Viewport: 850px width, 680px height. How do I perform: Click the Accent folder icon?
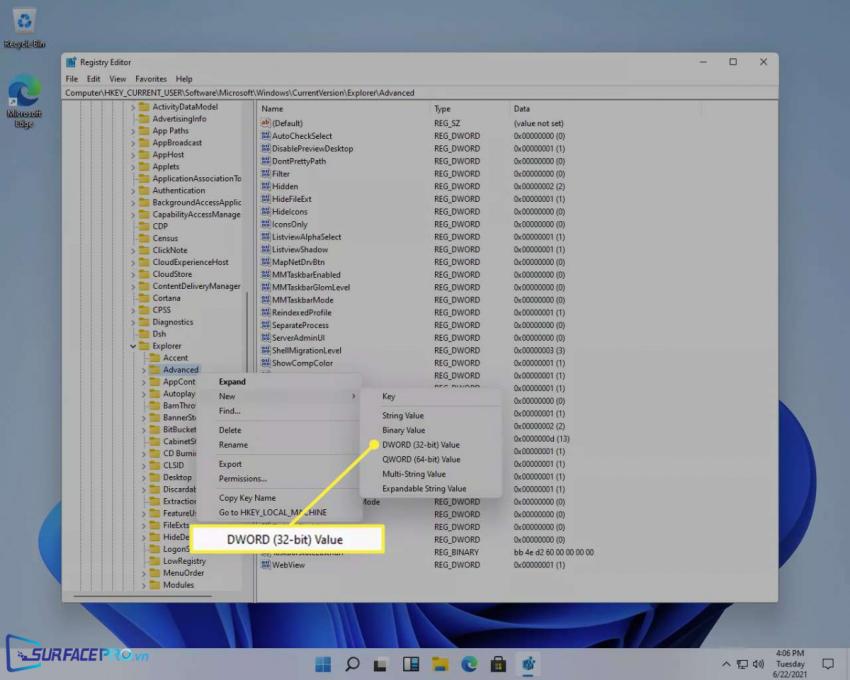[154, 358]
